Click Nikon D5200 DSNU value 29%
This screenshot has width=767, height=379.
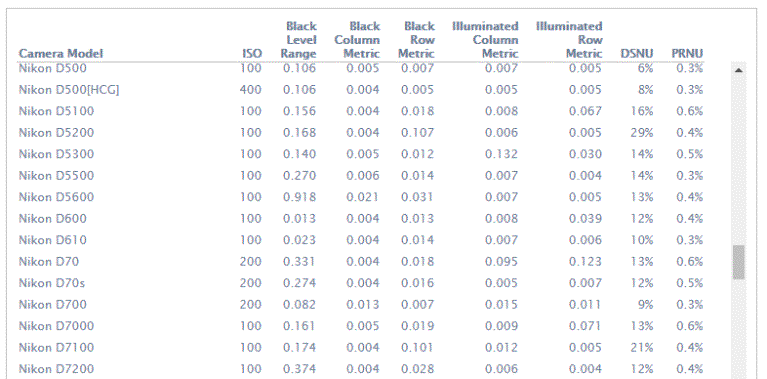[x=642, y=133]
